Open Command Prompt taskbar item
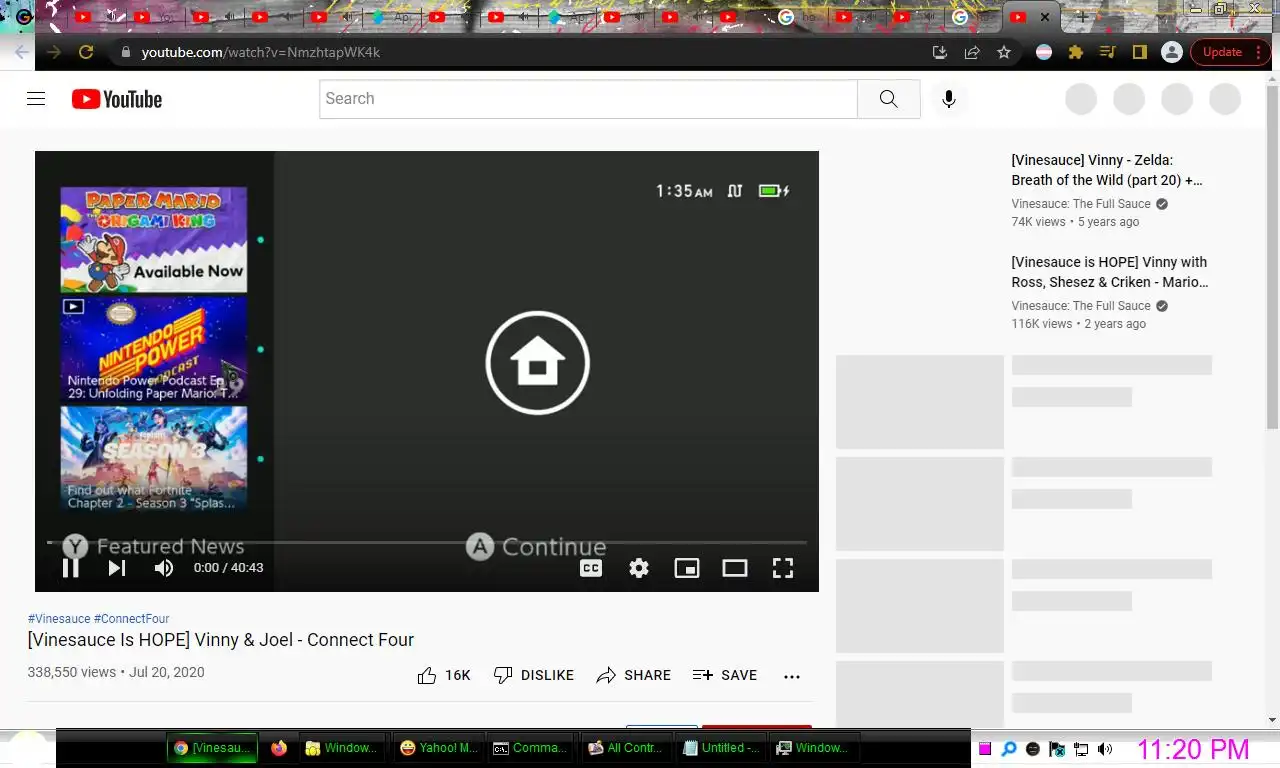This screenshot has height=768, width=1280. (x=531, y=748)
